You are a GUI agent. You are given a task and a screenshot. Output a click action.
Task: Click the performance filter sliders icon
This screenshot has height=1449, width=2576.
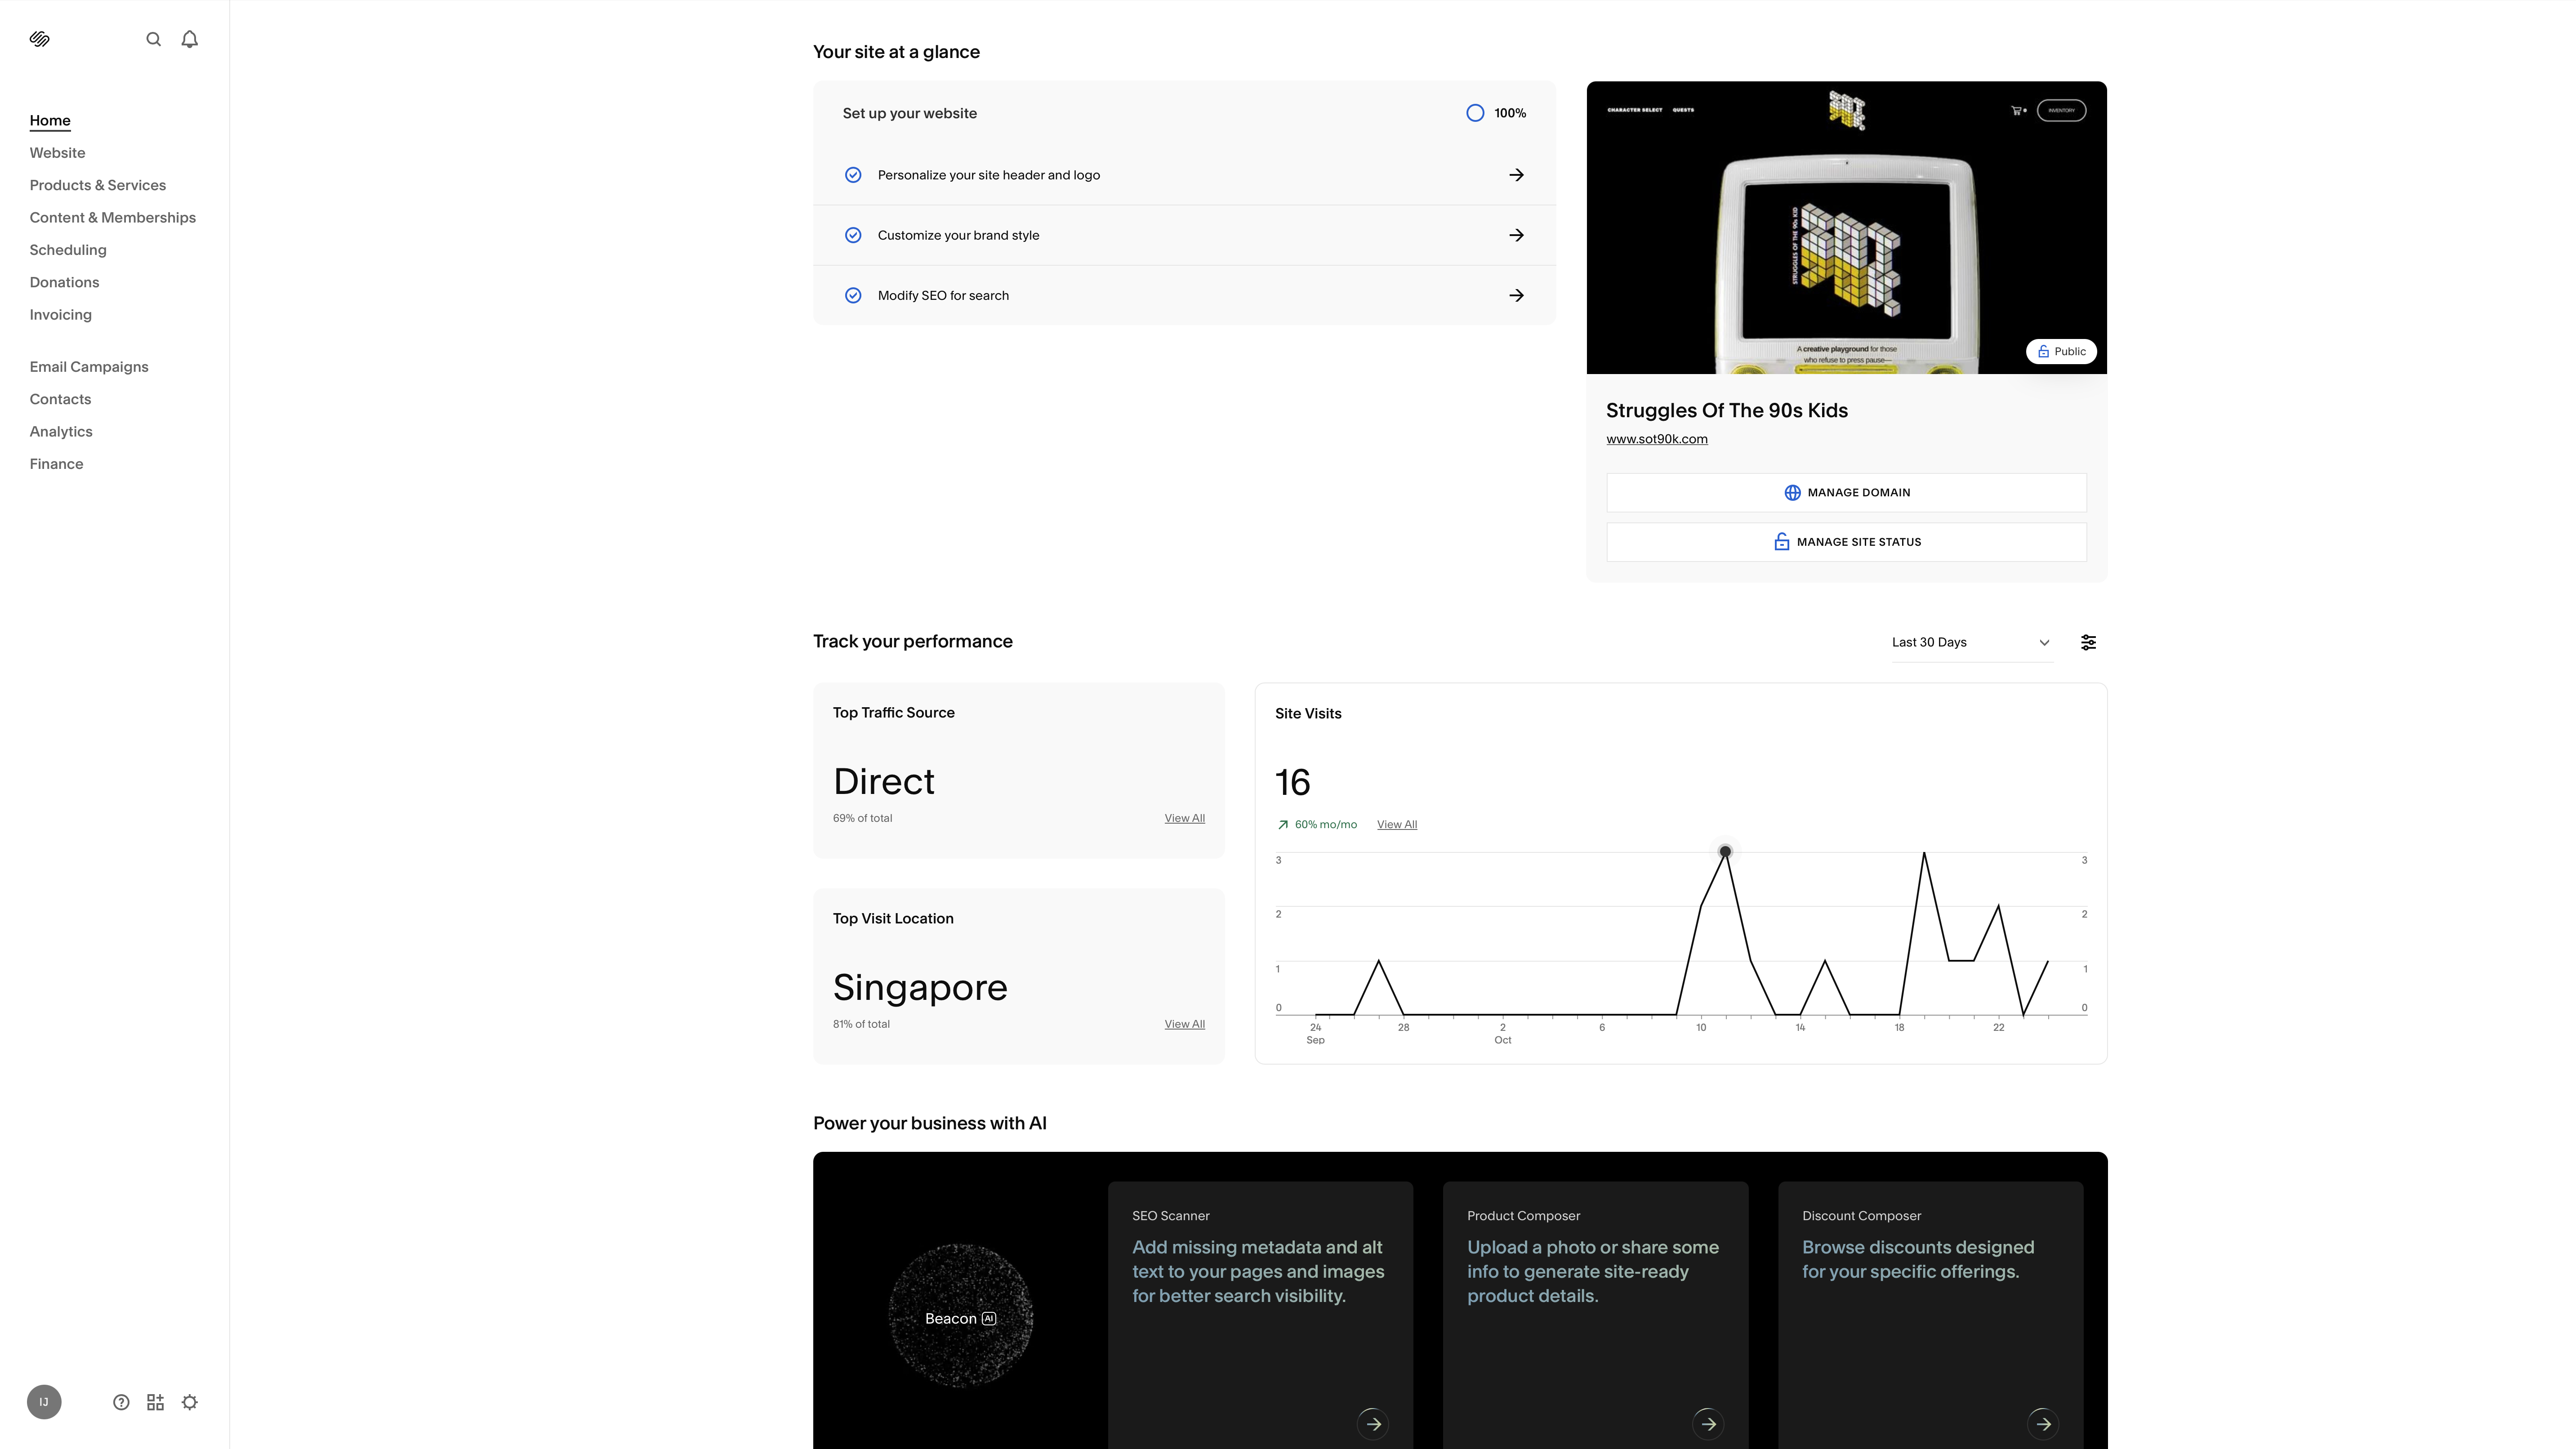(2088, 642)
